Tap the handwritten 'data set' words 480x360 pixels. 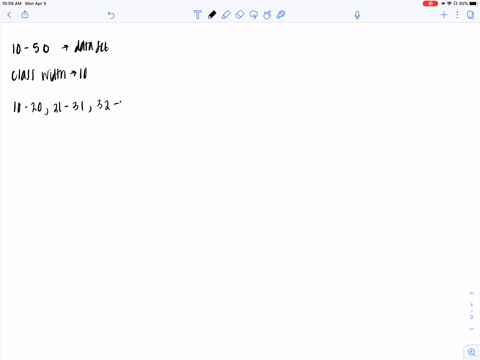[92, 47]
